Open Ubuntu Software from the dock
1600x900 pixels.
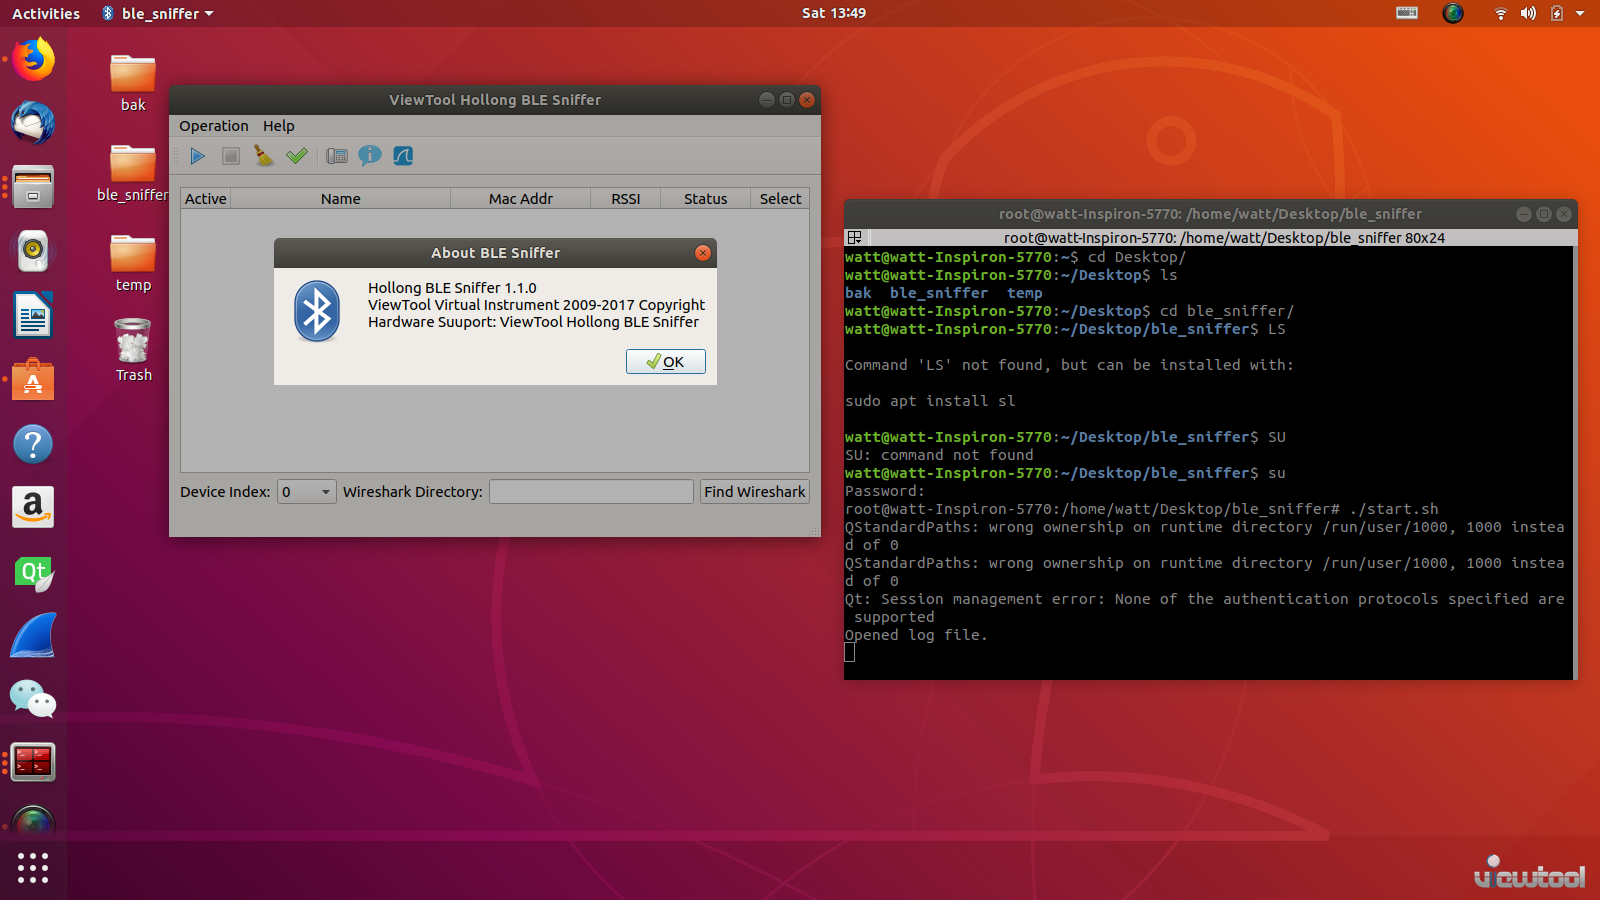pos(33,380)
